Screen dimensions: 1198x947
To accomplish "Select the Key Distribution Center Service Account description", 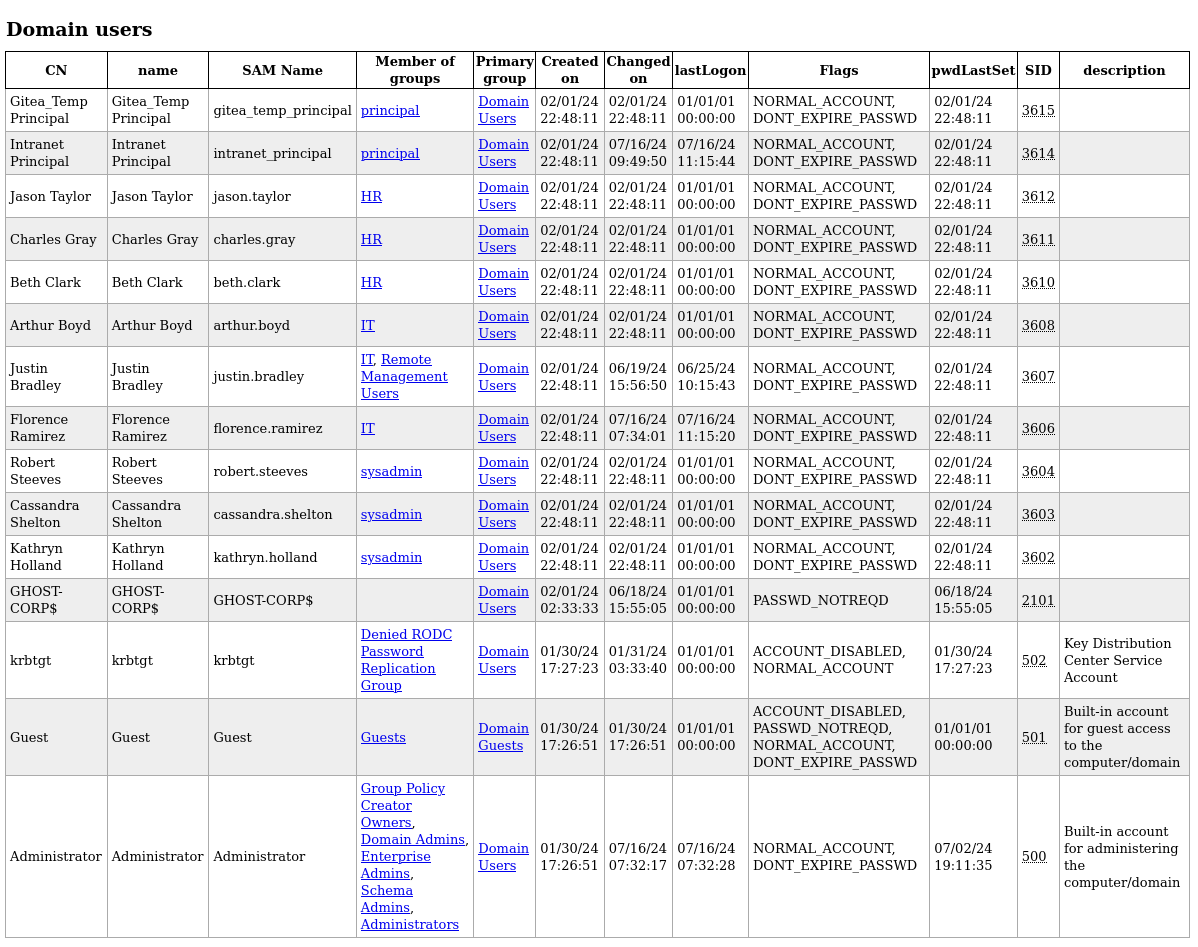I will [1117, 660].
